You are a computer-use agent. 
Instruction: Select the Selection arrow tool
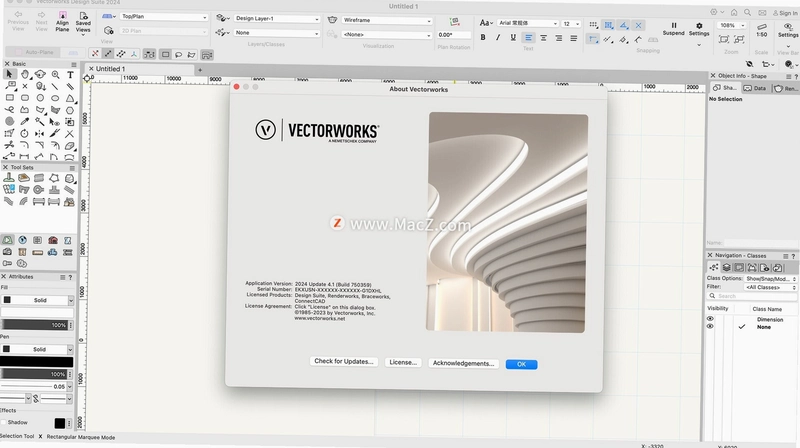click(x=9, y=74)
